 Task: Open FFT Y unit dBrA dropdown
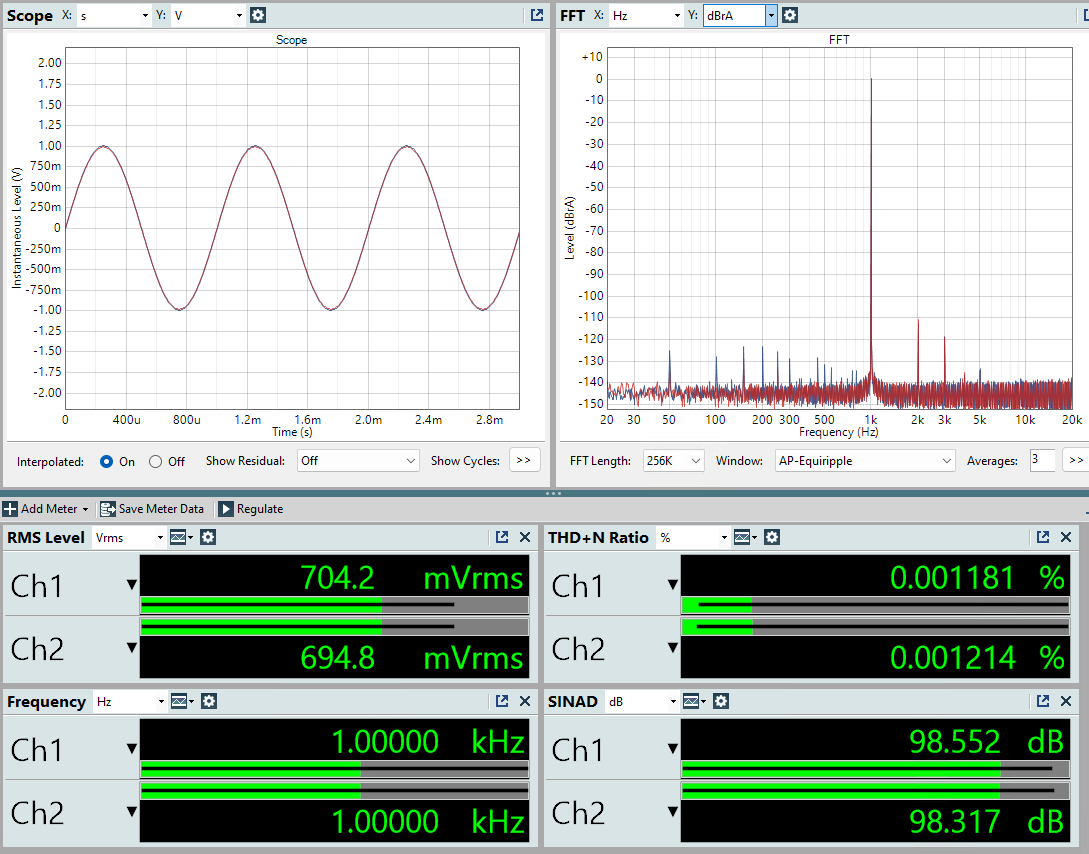click(x=740, y=15)
